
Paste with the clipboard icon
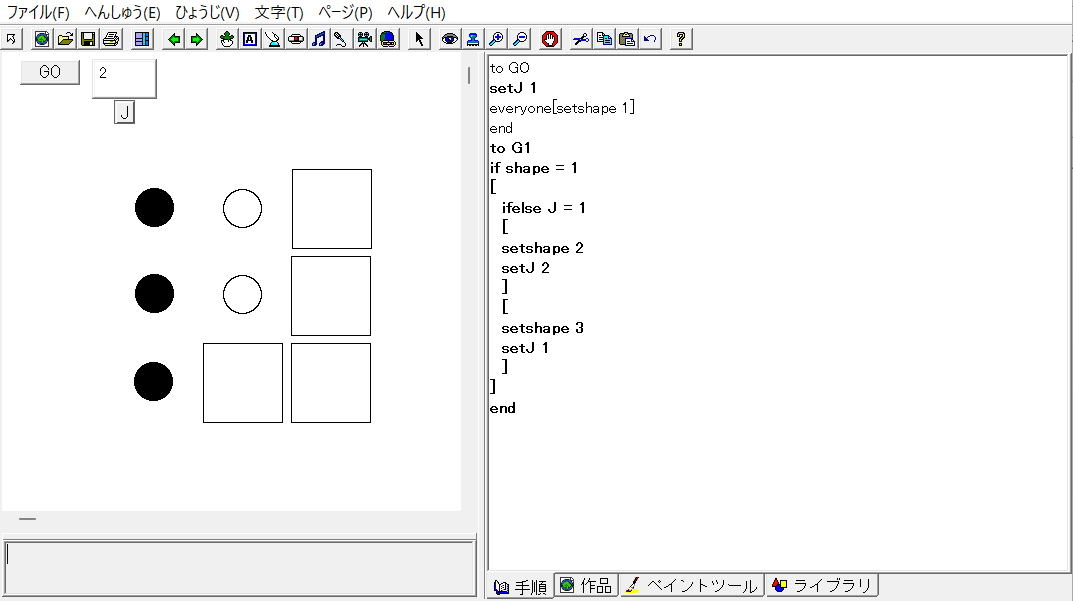(627, 39)
